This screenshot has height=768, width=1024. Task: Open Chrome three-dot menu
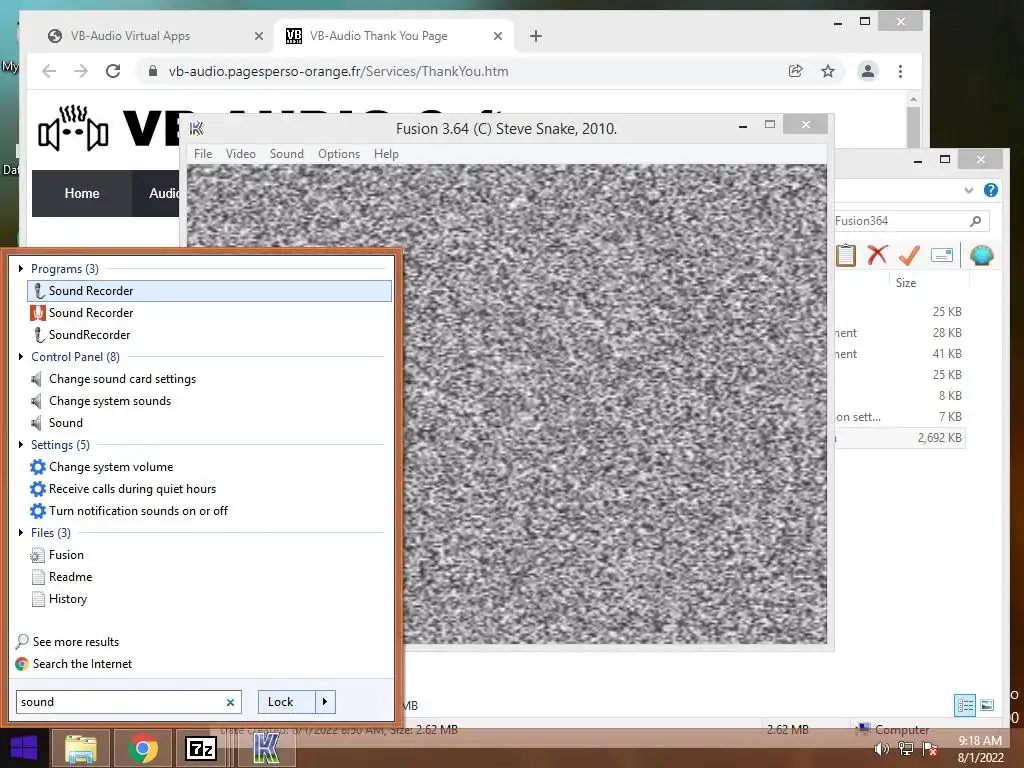pos(901,71)
